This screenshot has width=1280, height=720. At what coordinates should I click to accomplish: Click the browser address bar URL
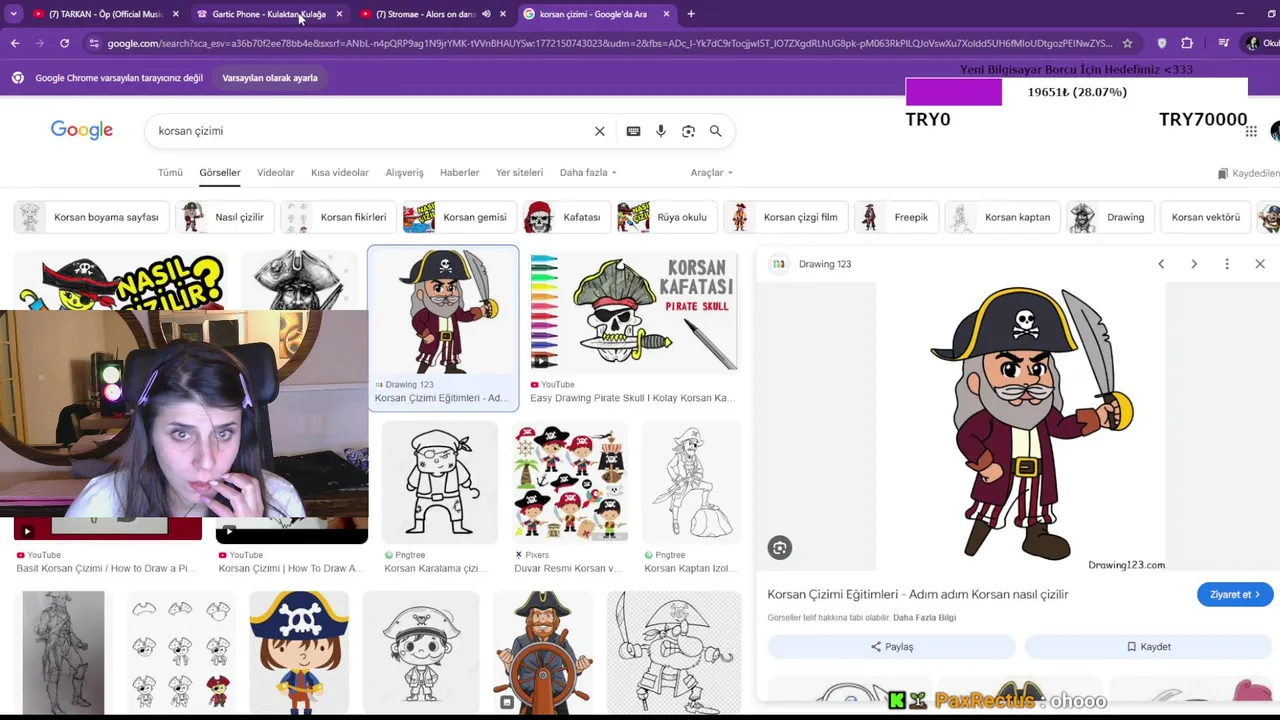tap(609, 43)
